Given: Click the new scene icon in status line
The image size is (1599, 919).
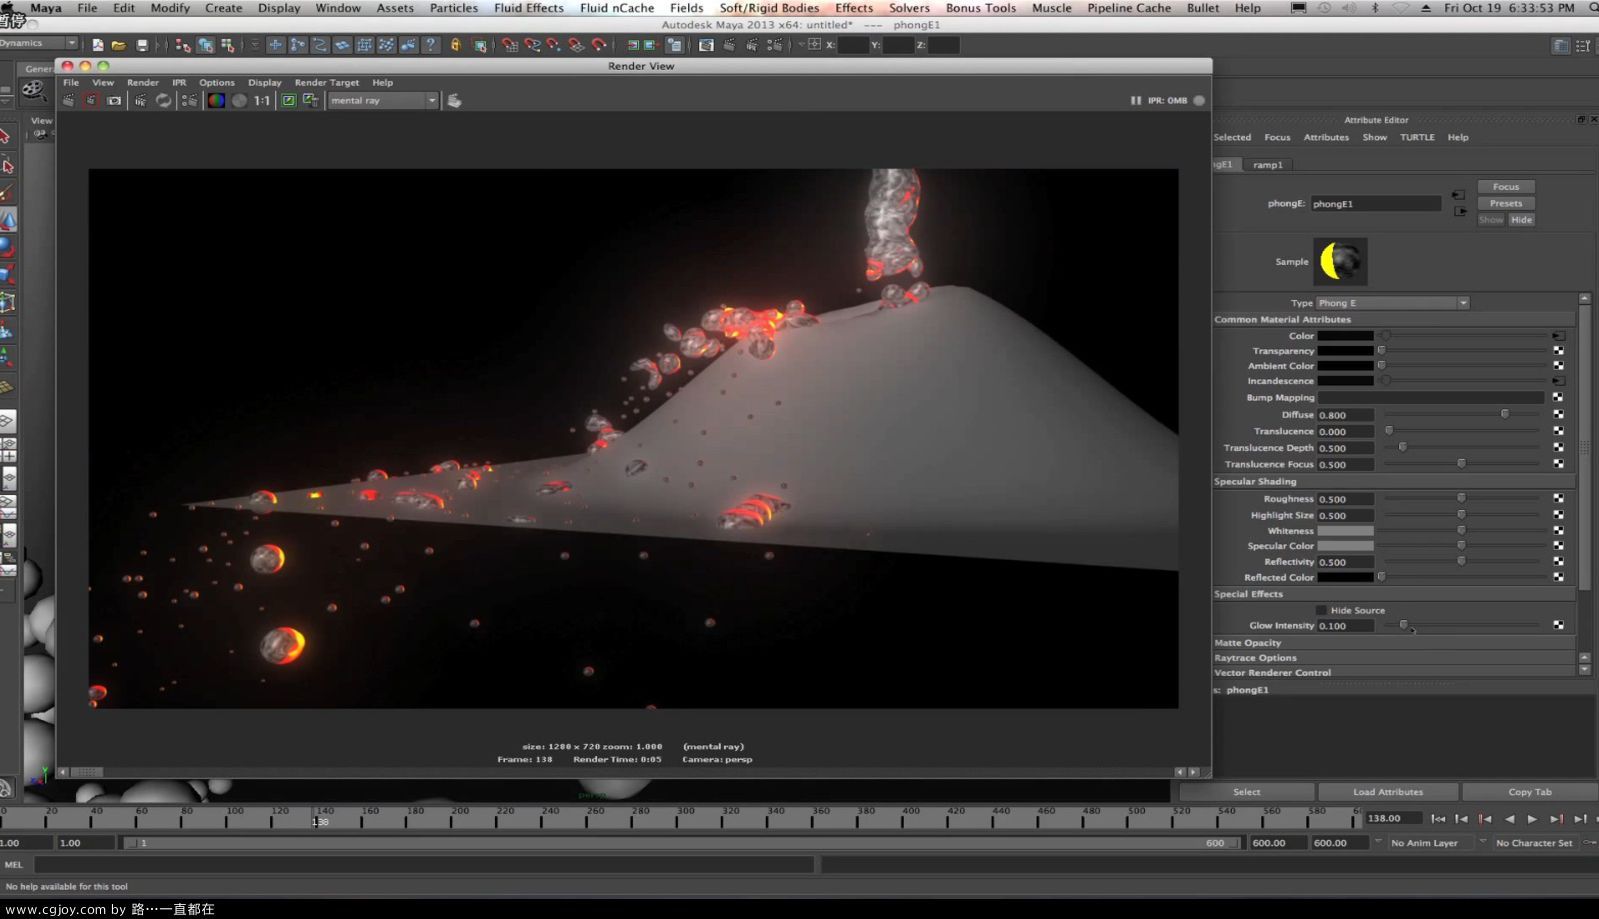Looking at the screenshot, I should (98, 45).
